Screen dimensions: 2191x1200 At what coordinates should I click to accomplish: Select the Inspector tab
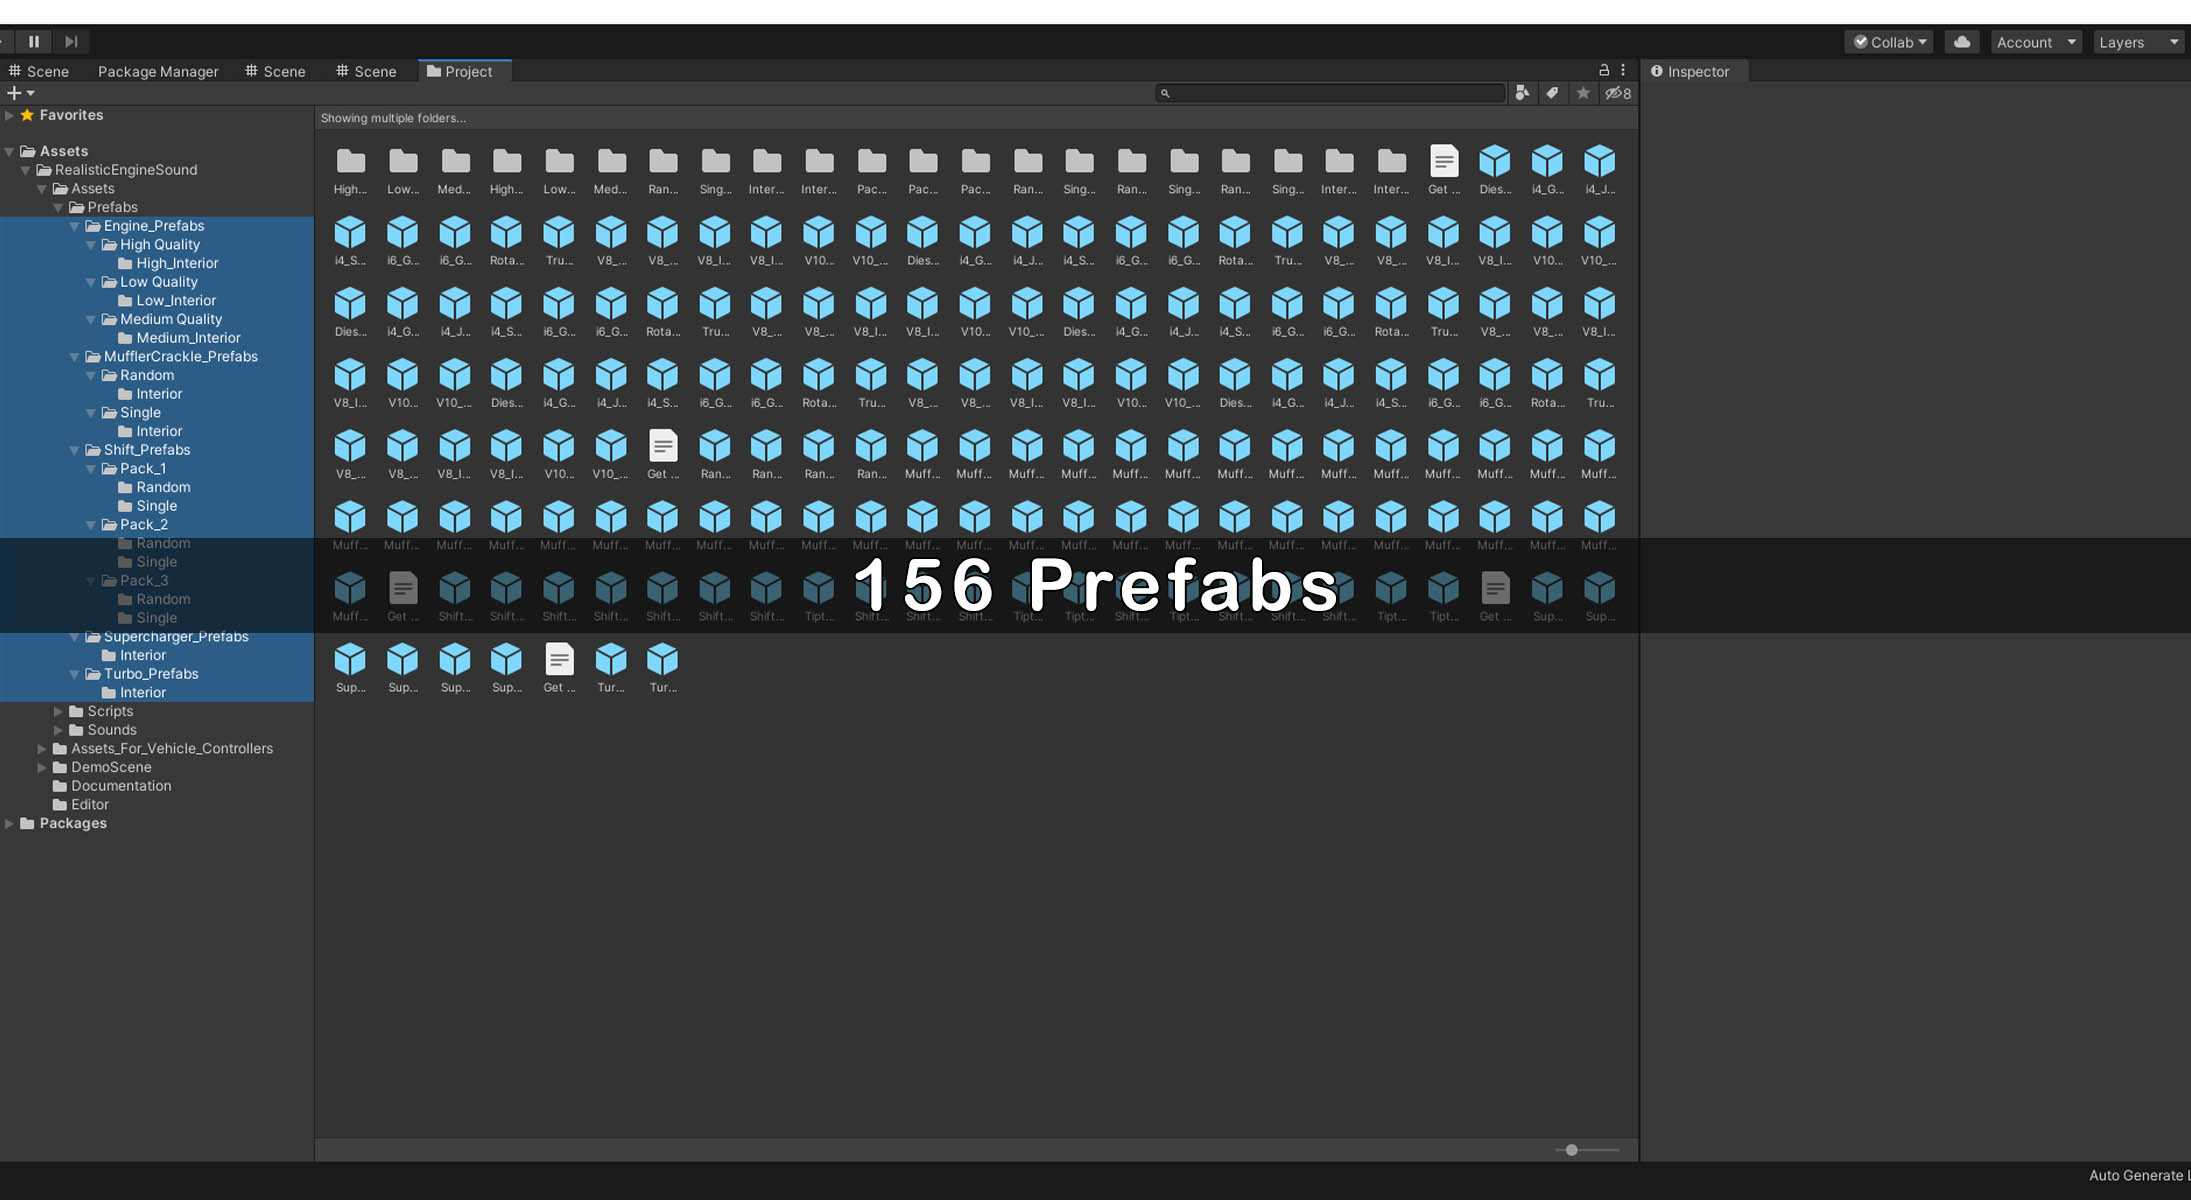[x=1696, y=71]
